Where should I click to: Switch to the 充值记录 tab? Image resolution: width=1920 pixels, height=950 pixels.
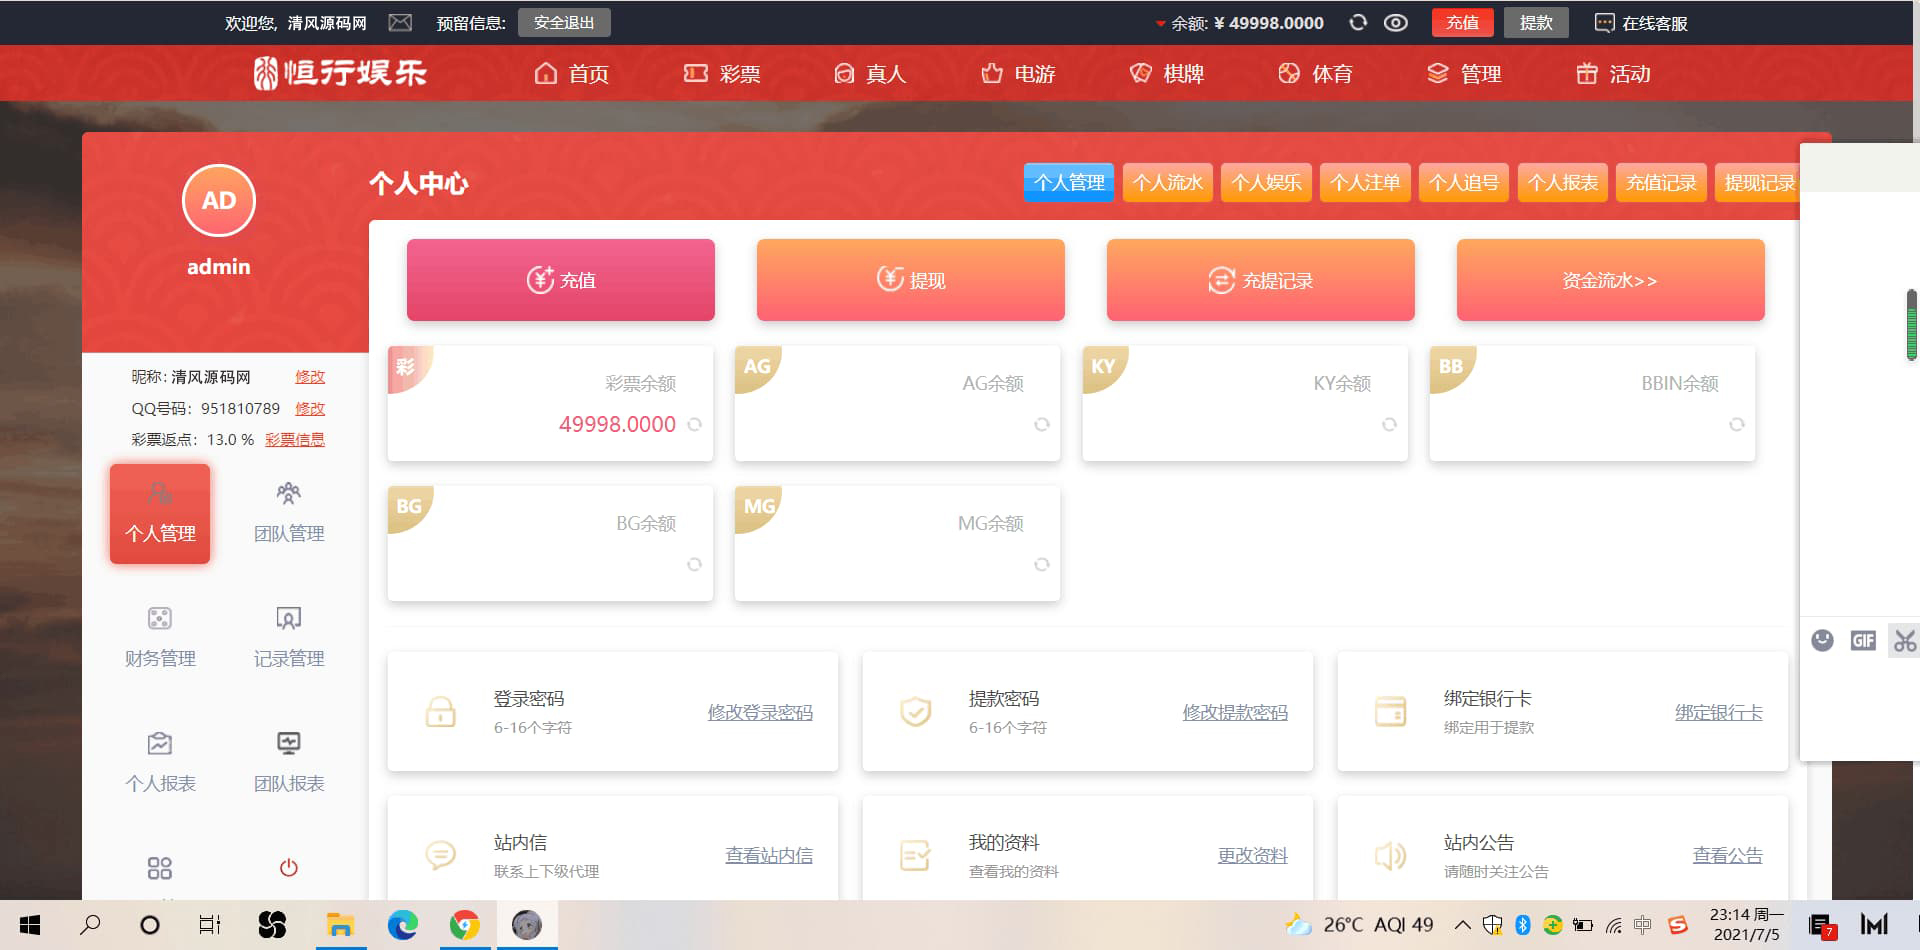pyautogui.click(x=1660, y=182)
